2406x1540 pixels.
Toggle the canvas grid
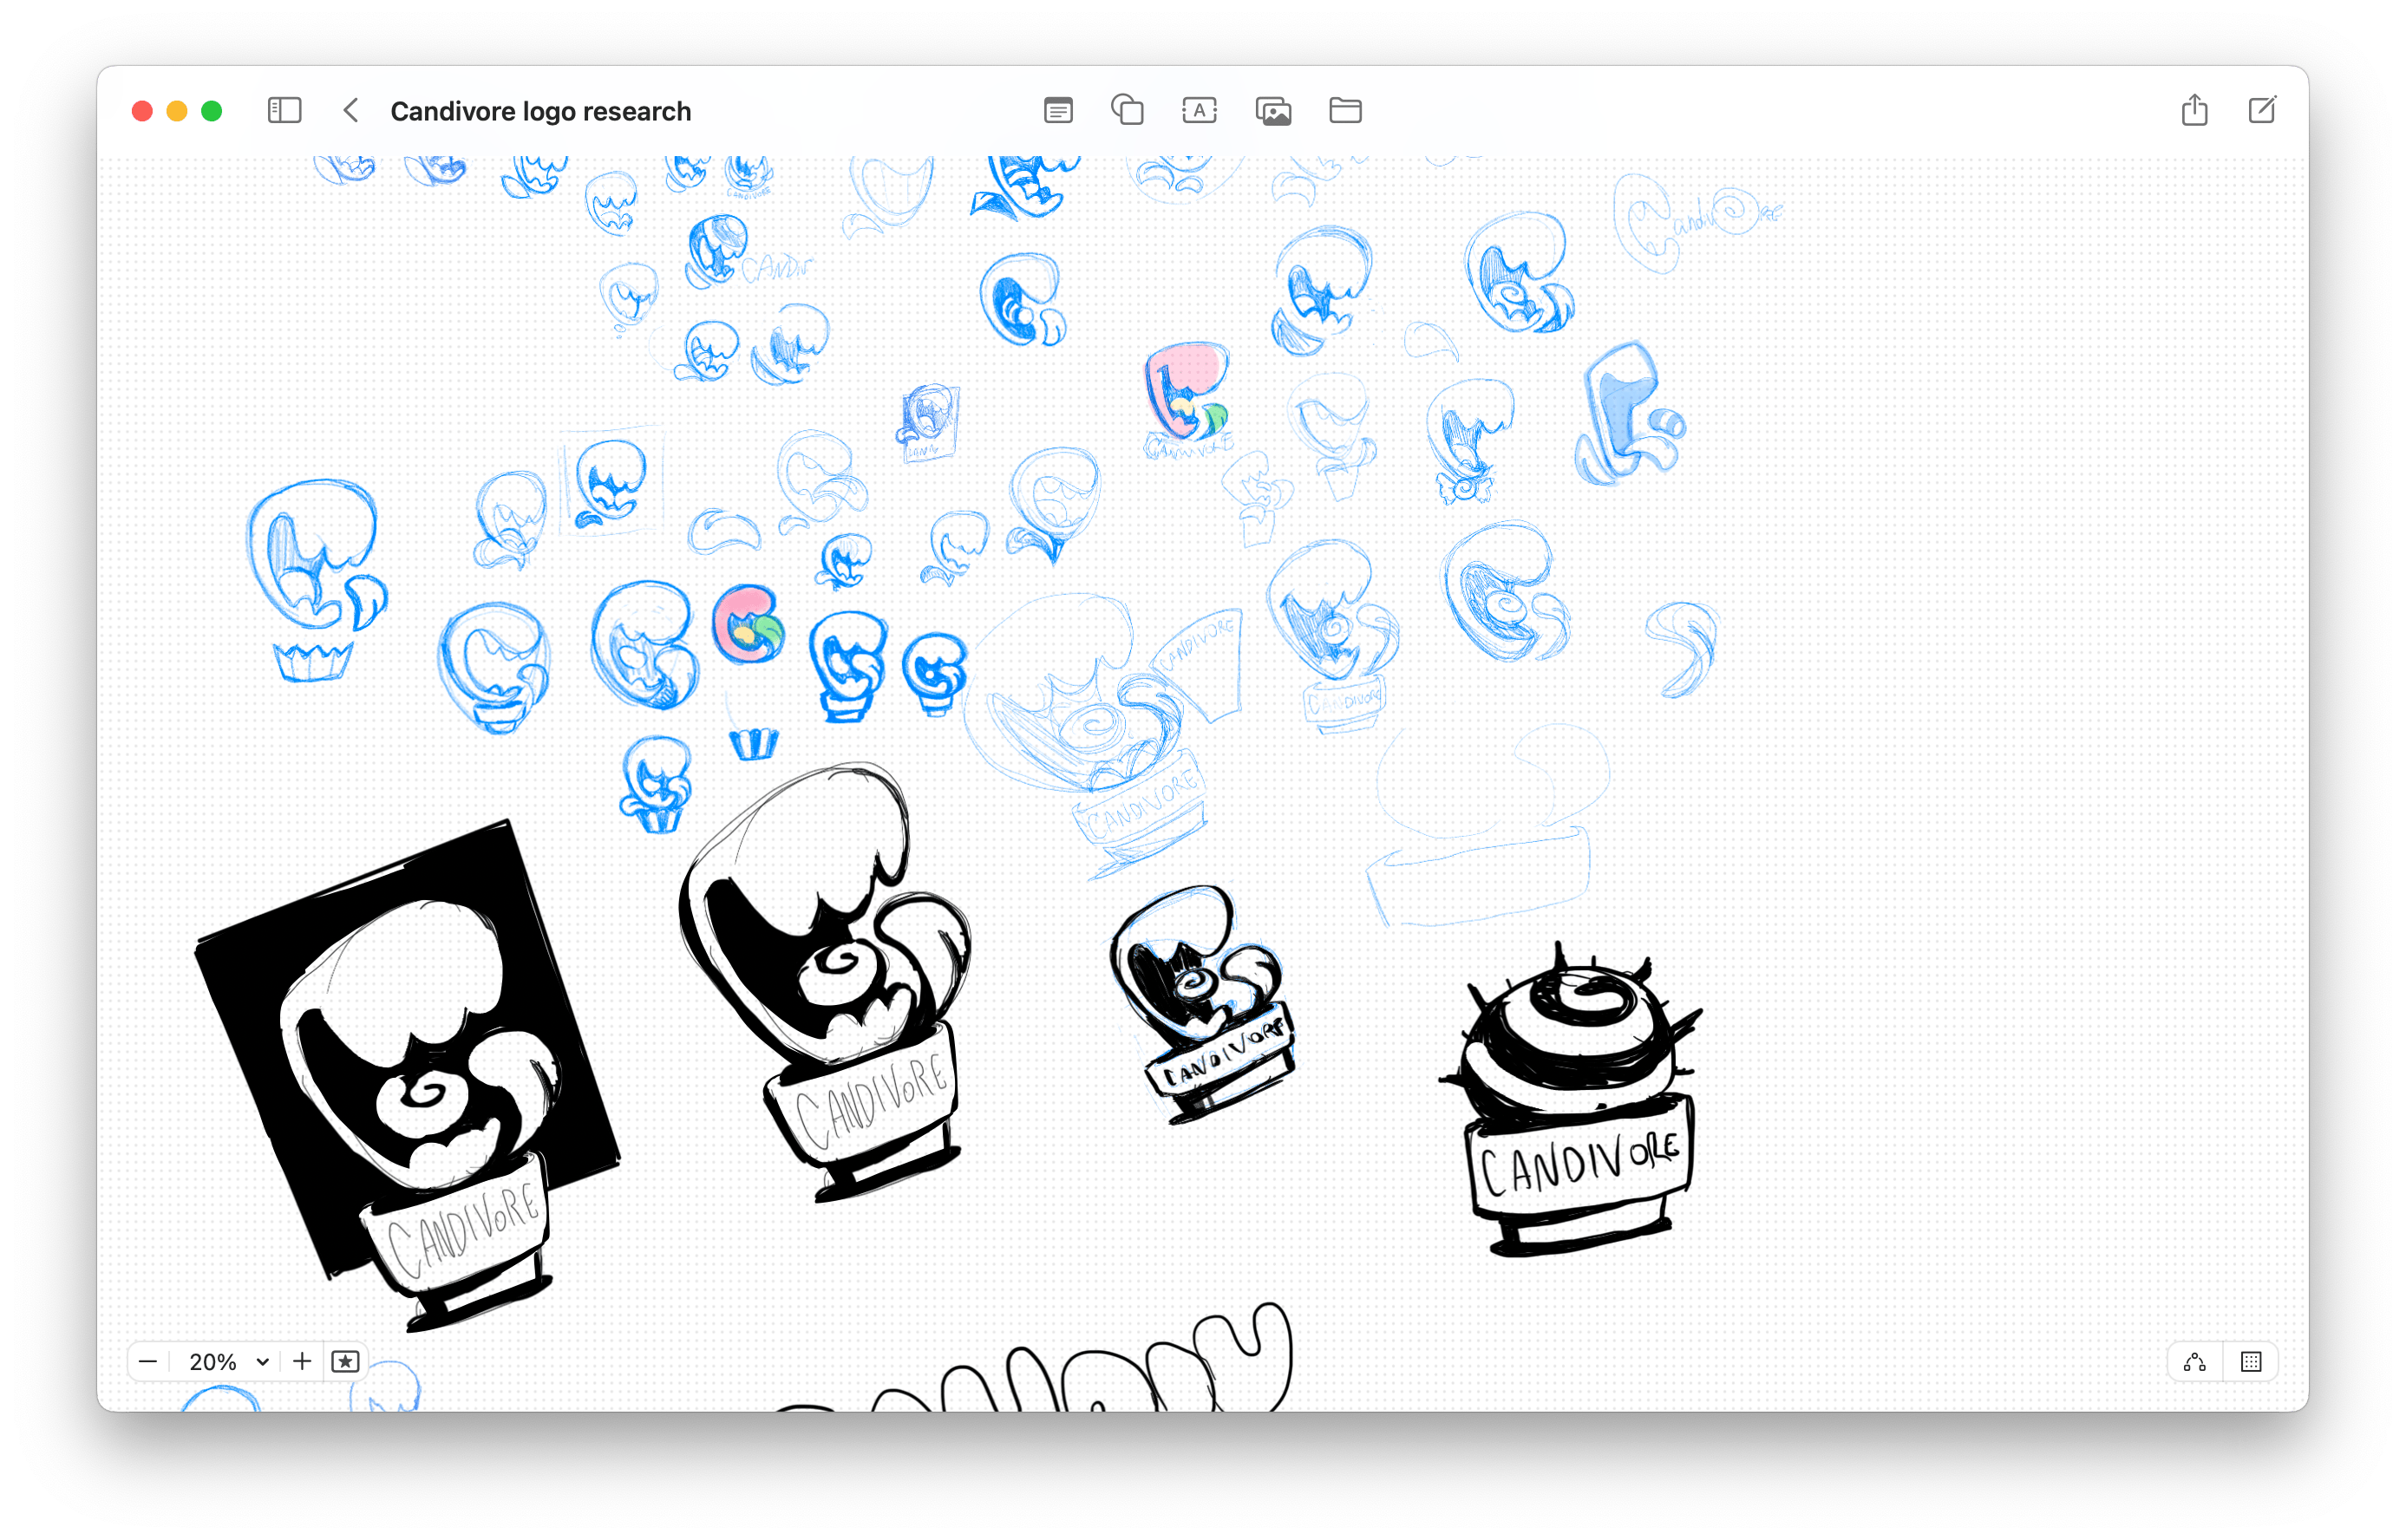2250,1361
